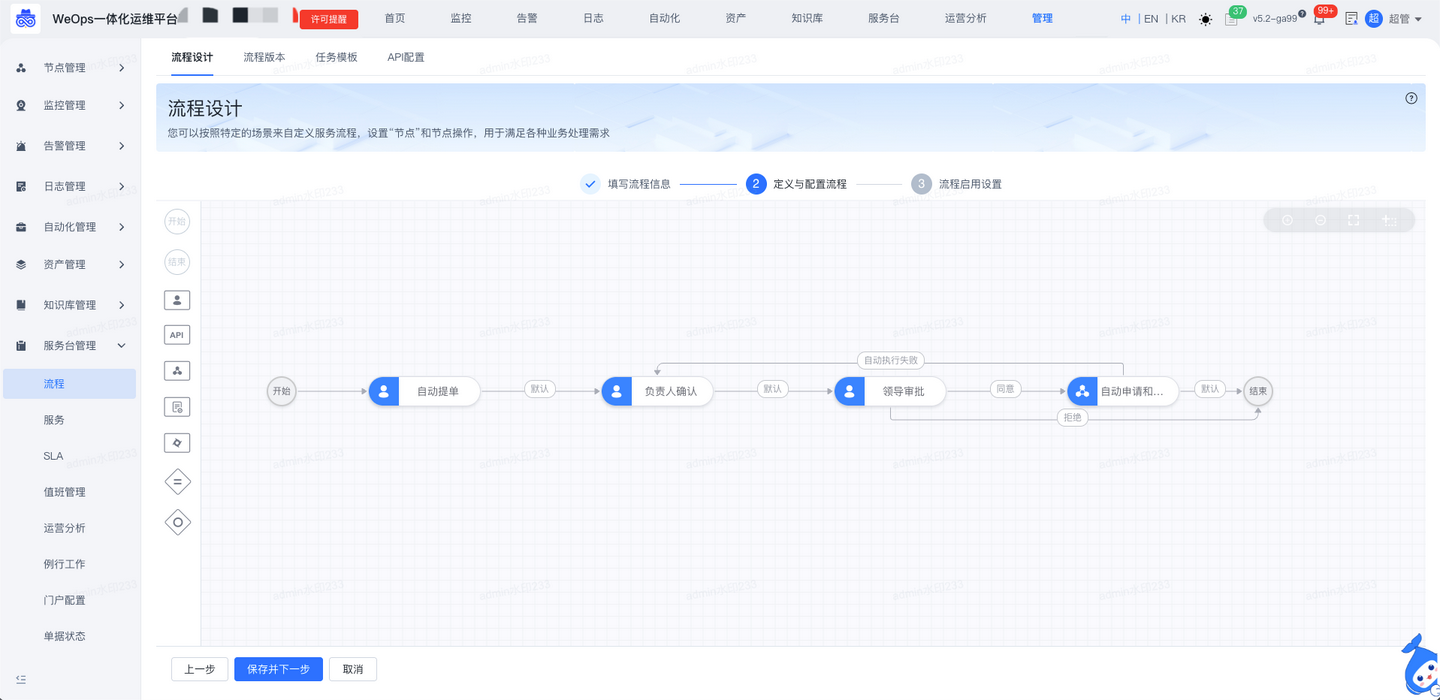The image size is (1440, 700).
Task: Select the form task node in the node palette
Action: (x=177, y=406)
